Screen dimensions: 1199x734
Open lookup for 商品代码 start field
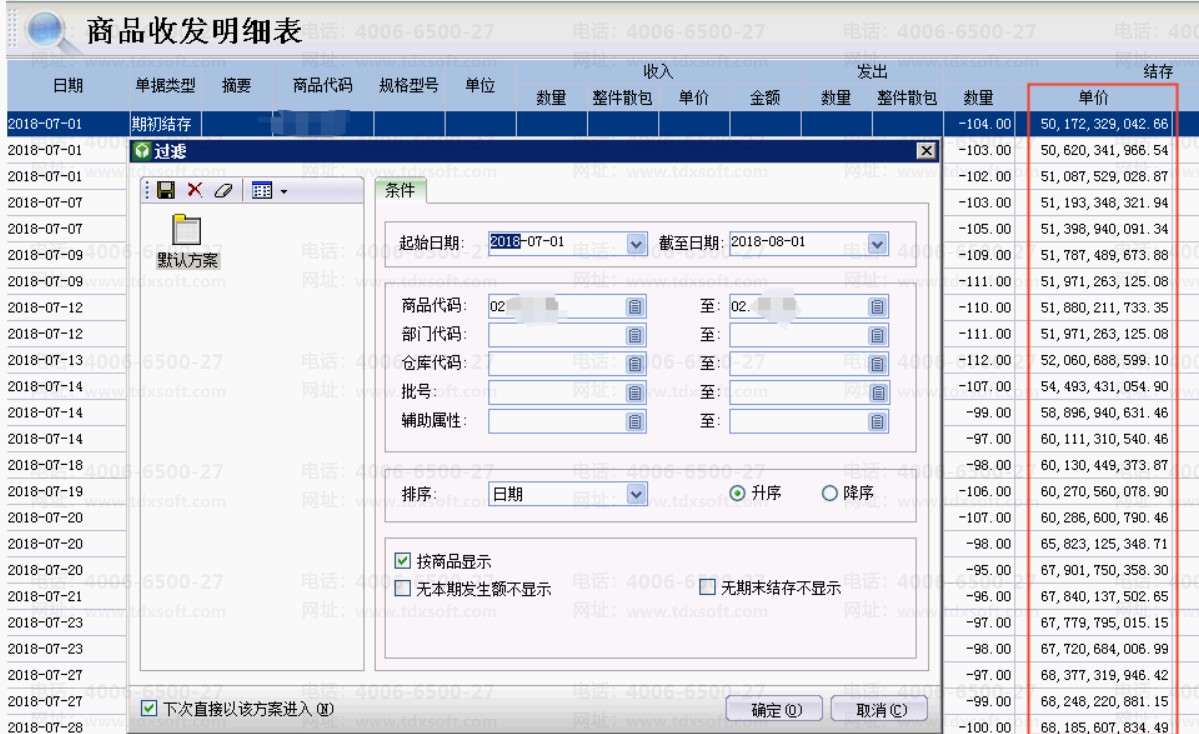pyautogui.click(x=635, y=307)
